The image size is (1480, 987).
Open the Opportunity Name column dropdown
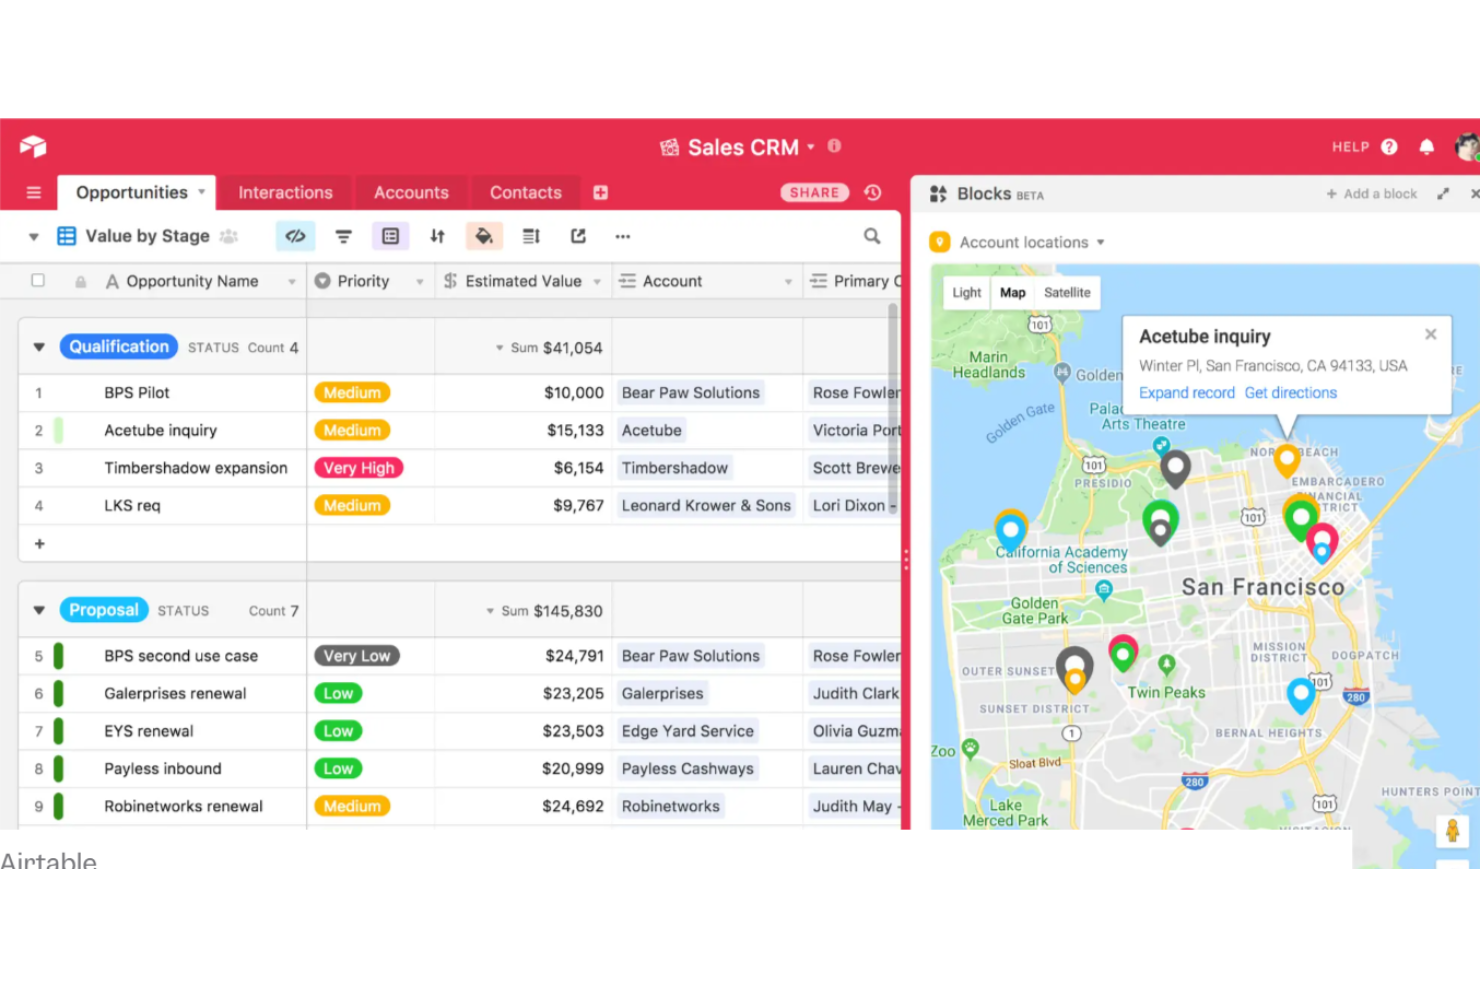click(x=292, y=282)
